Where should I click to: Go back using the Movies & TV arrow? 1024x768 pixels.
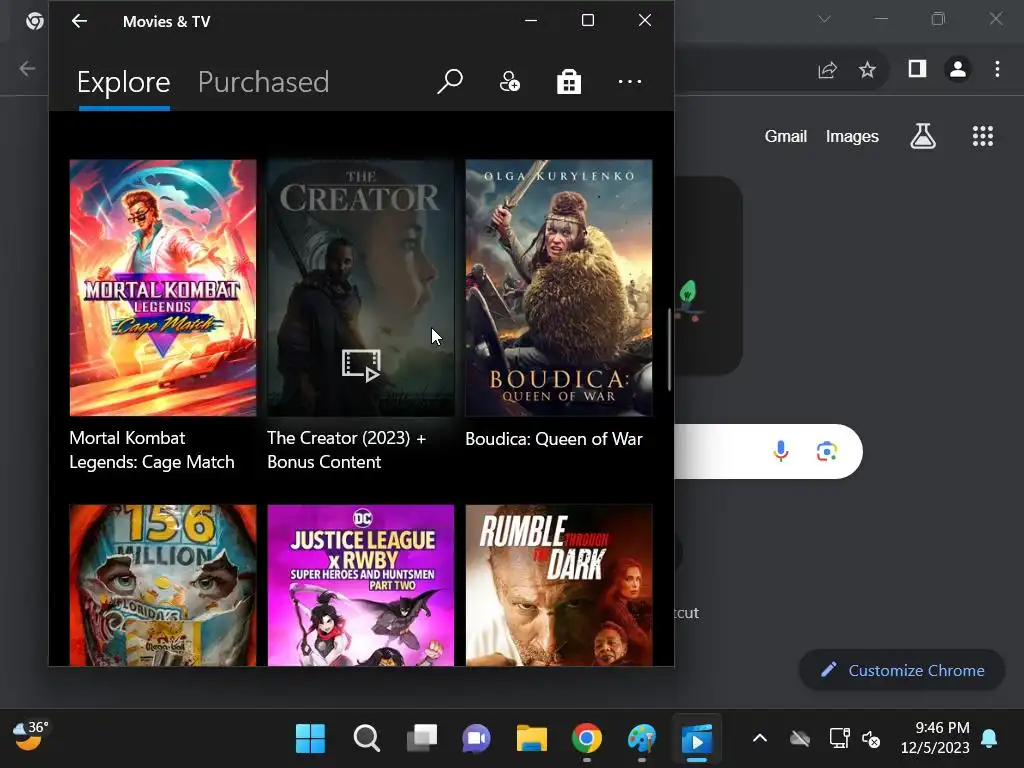[x=79, y=21]
